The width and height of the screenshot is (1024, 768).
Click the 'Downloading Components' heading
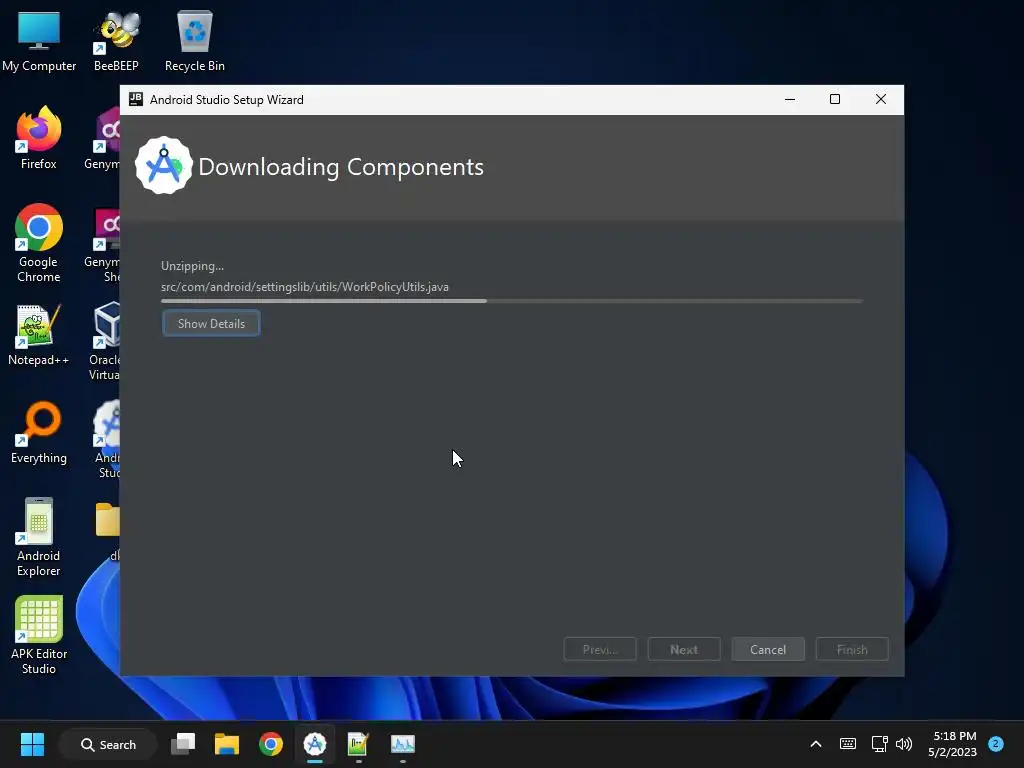(341, 167)
